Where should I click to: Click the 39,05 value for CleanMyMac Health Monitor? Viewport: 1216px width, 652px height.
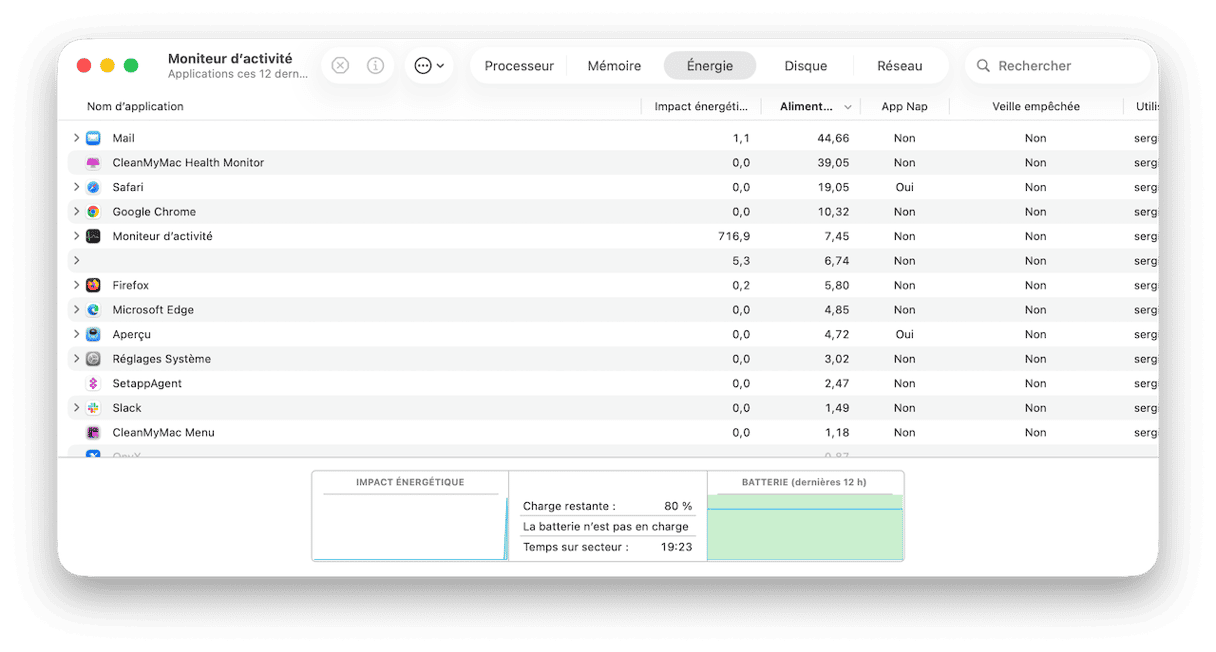(x=833, y=163)
